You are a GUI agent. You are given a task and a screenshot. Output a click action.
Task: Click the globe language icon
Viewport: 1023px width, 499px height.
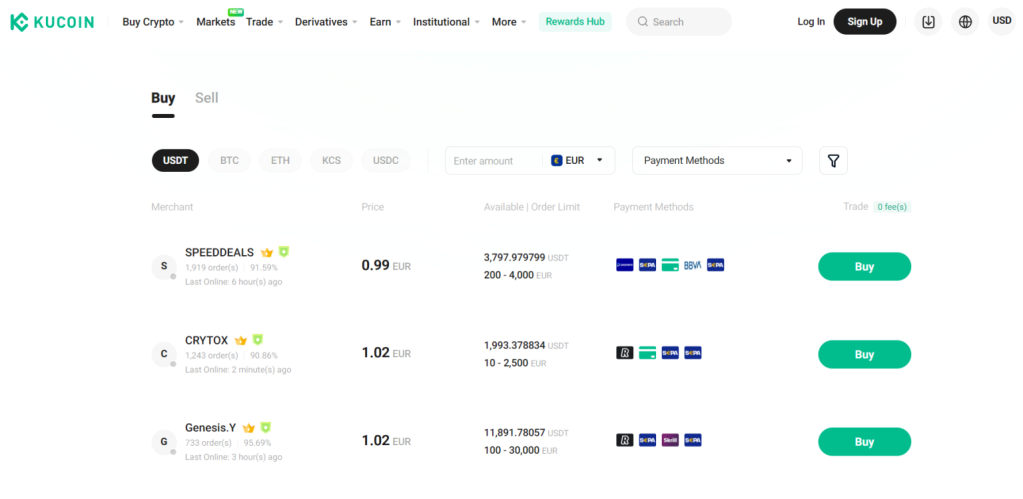[x=964, y=21]
